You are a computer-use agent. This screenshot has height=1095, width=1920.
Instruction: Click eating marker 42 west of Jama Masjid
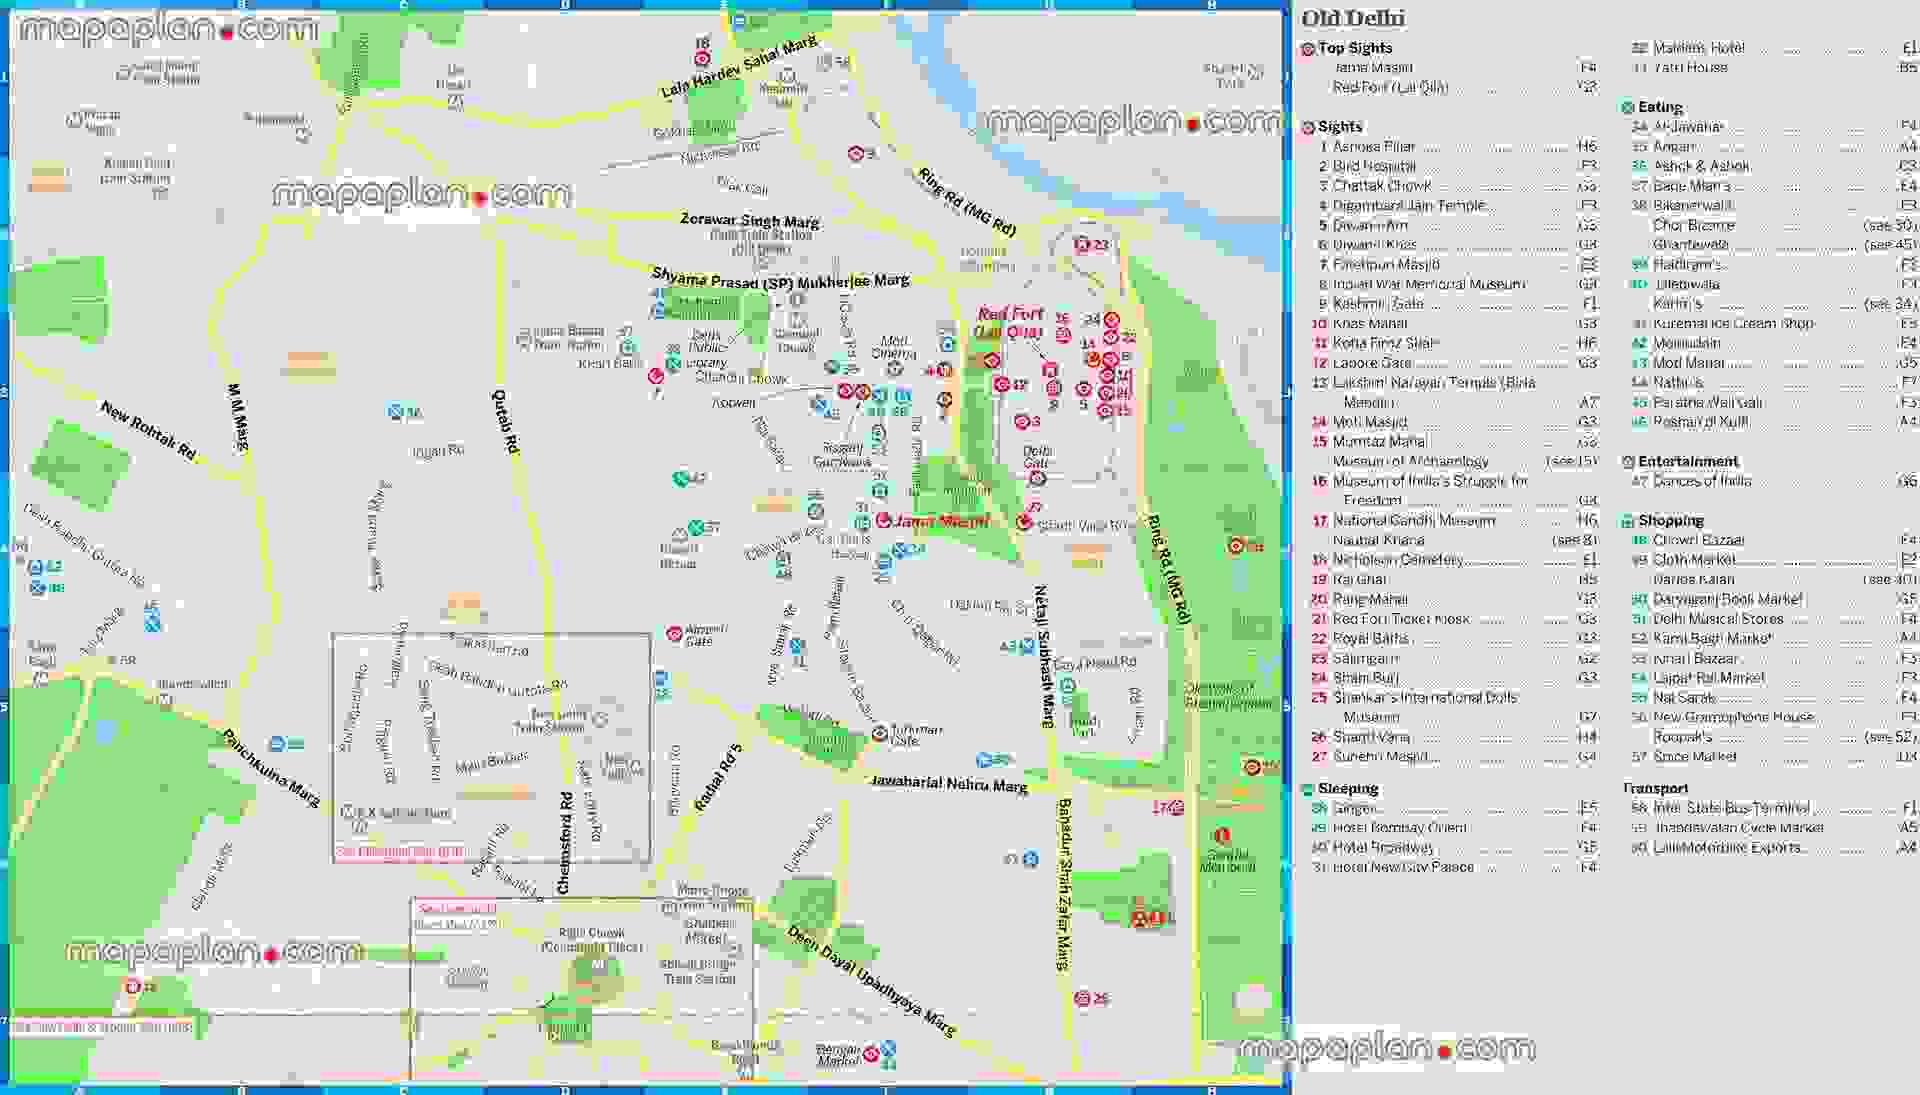point(680,479)
